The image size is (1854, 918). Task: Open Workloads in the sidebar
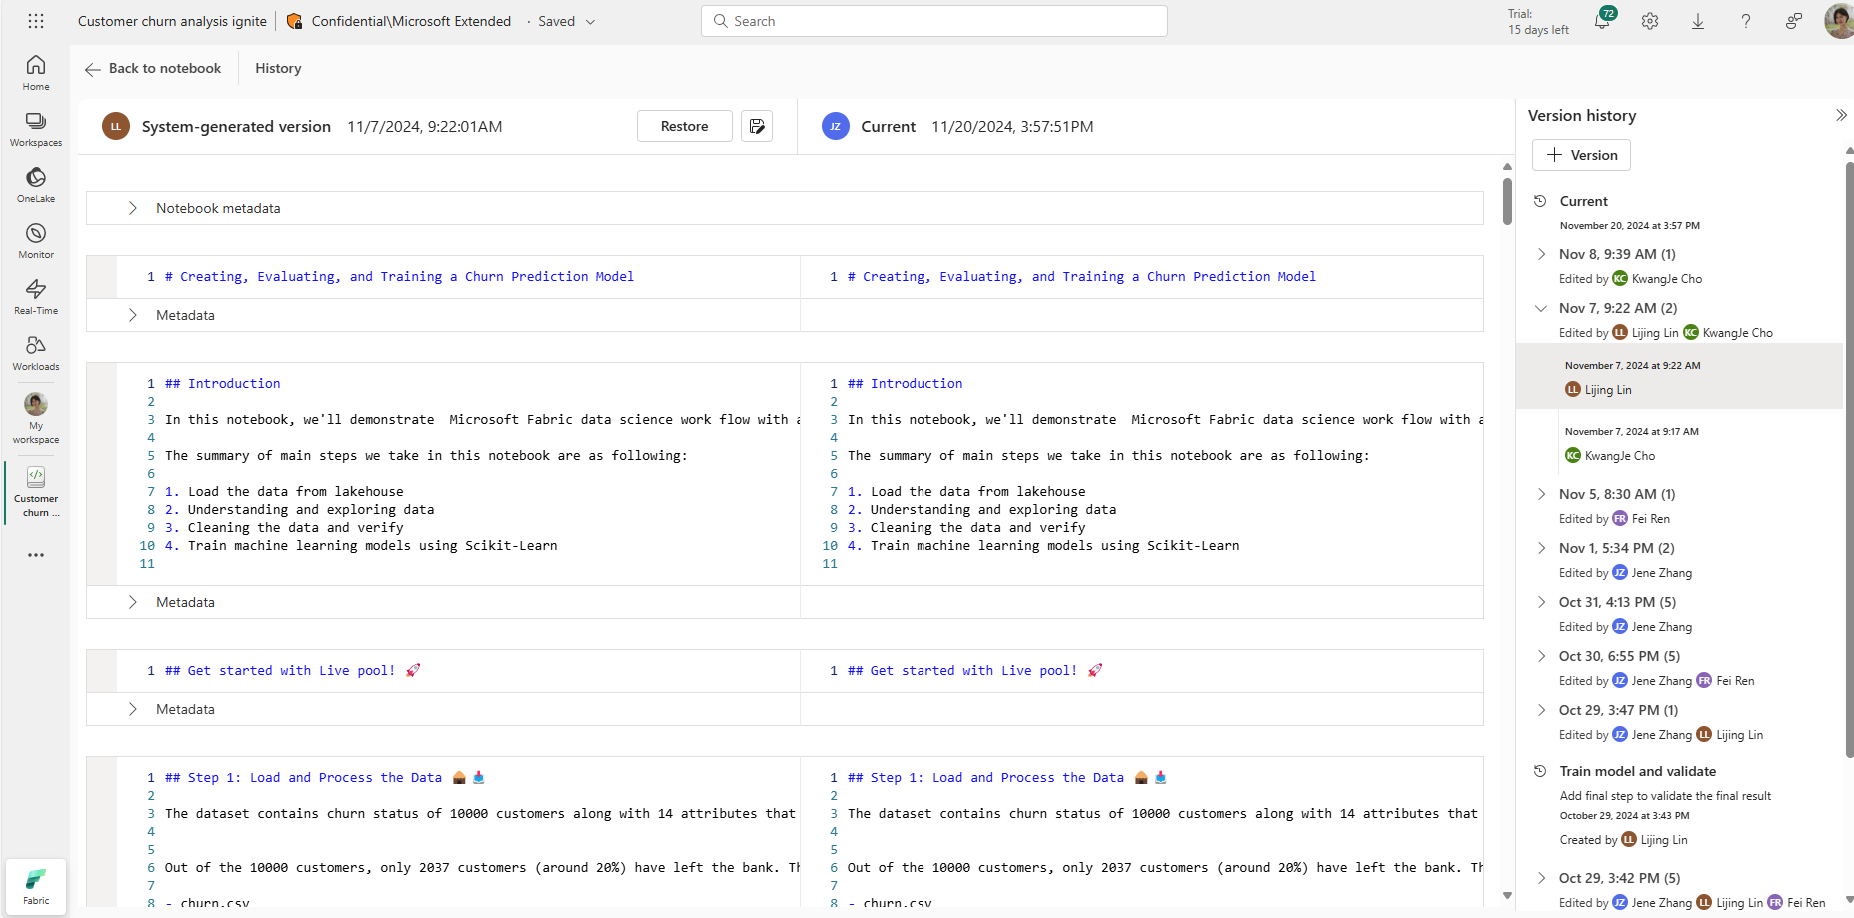pyautogui.click(x=36, y=353)
